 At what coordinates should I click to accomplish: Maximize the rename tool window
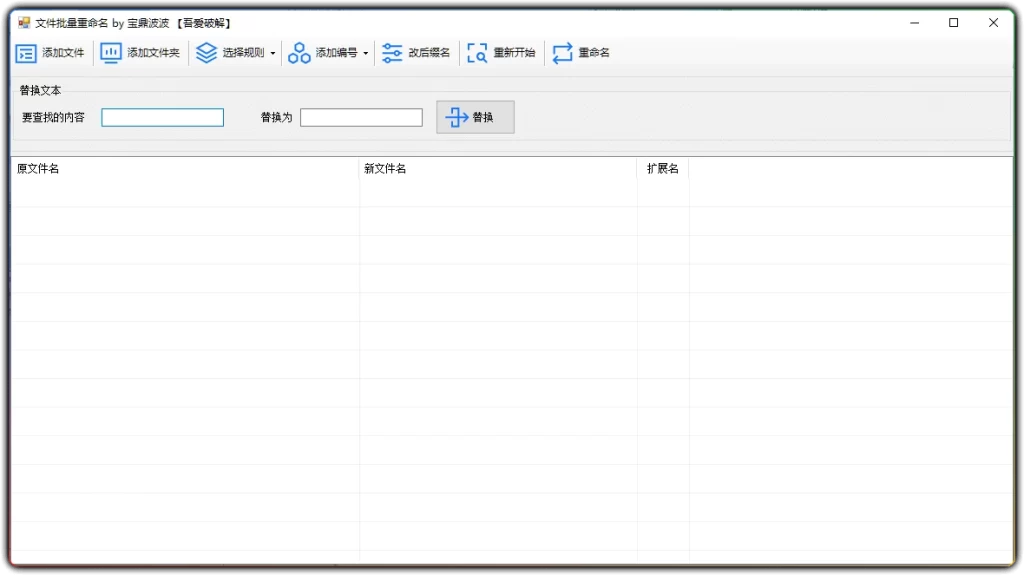point(953,23)
